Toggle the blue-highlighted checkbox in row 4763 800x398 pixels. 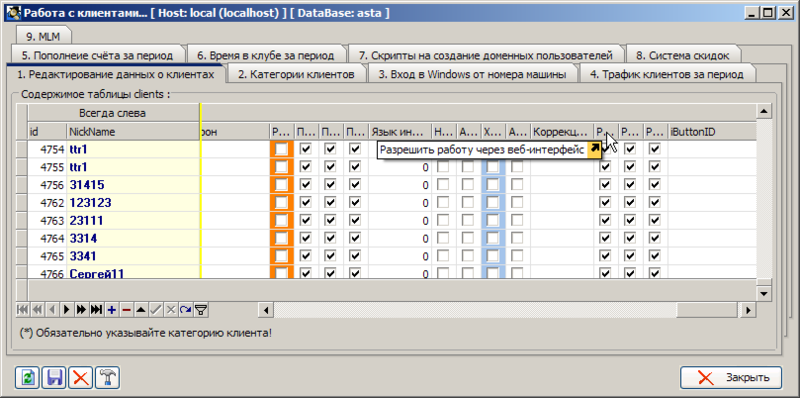point(493,220)
